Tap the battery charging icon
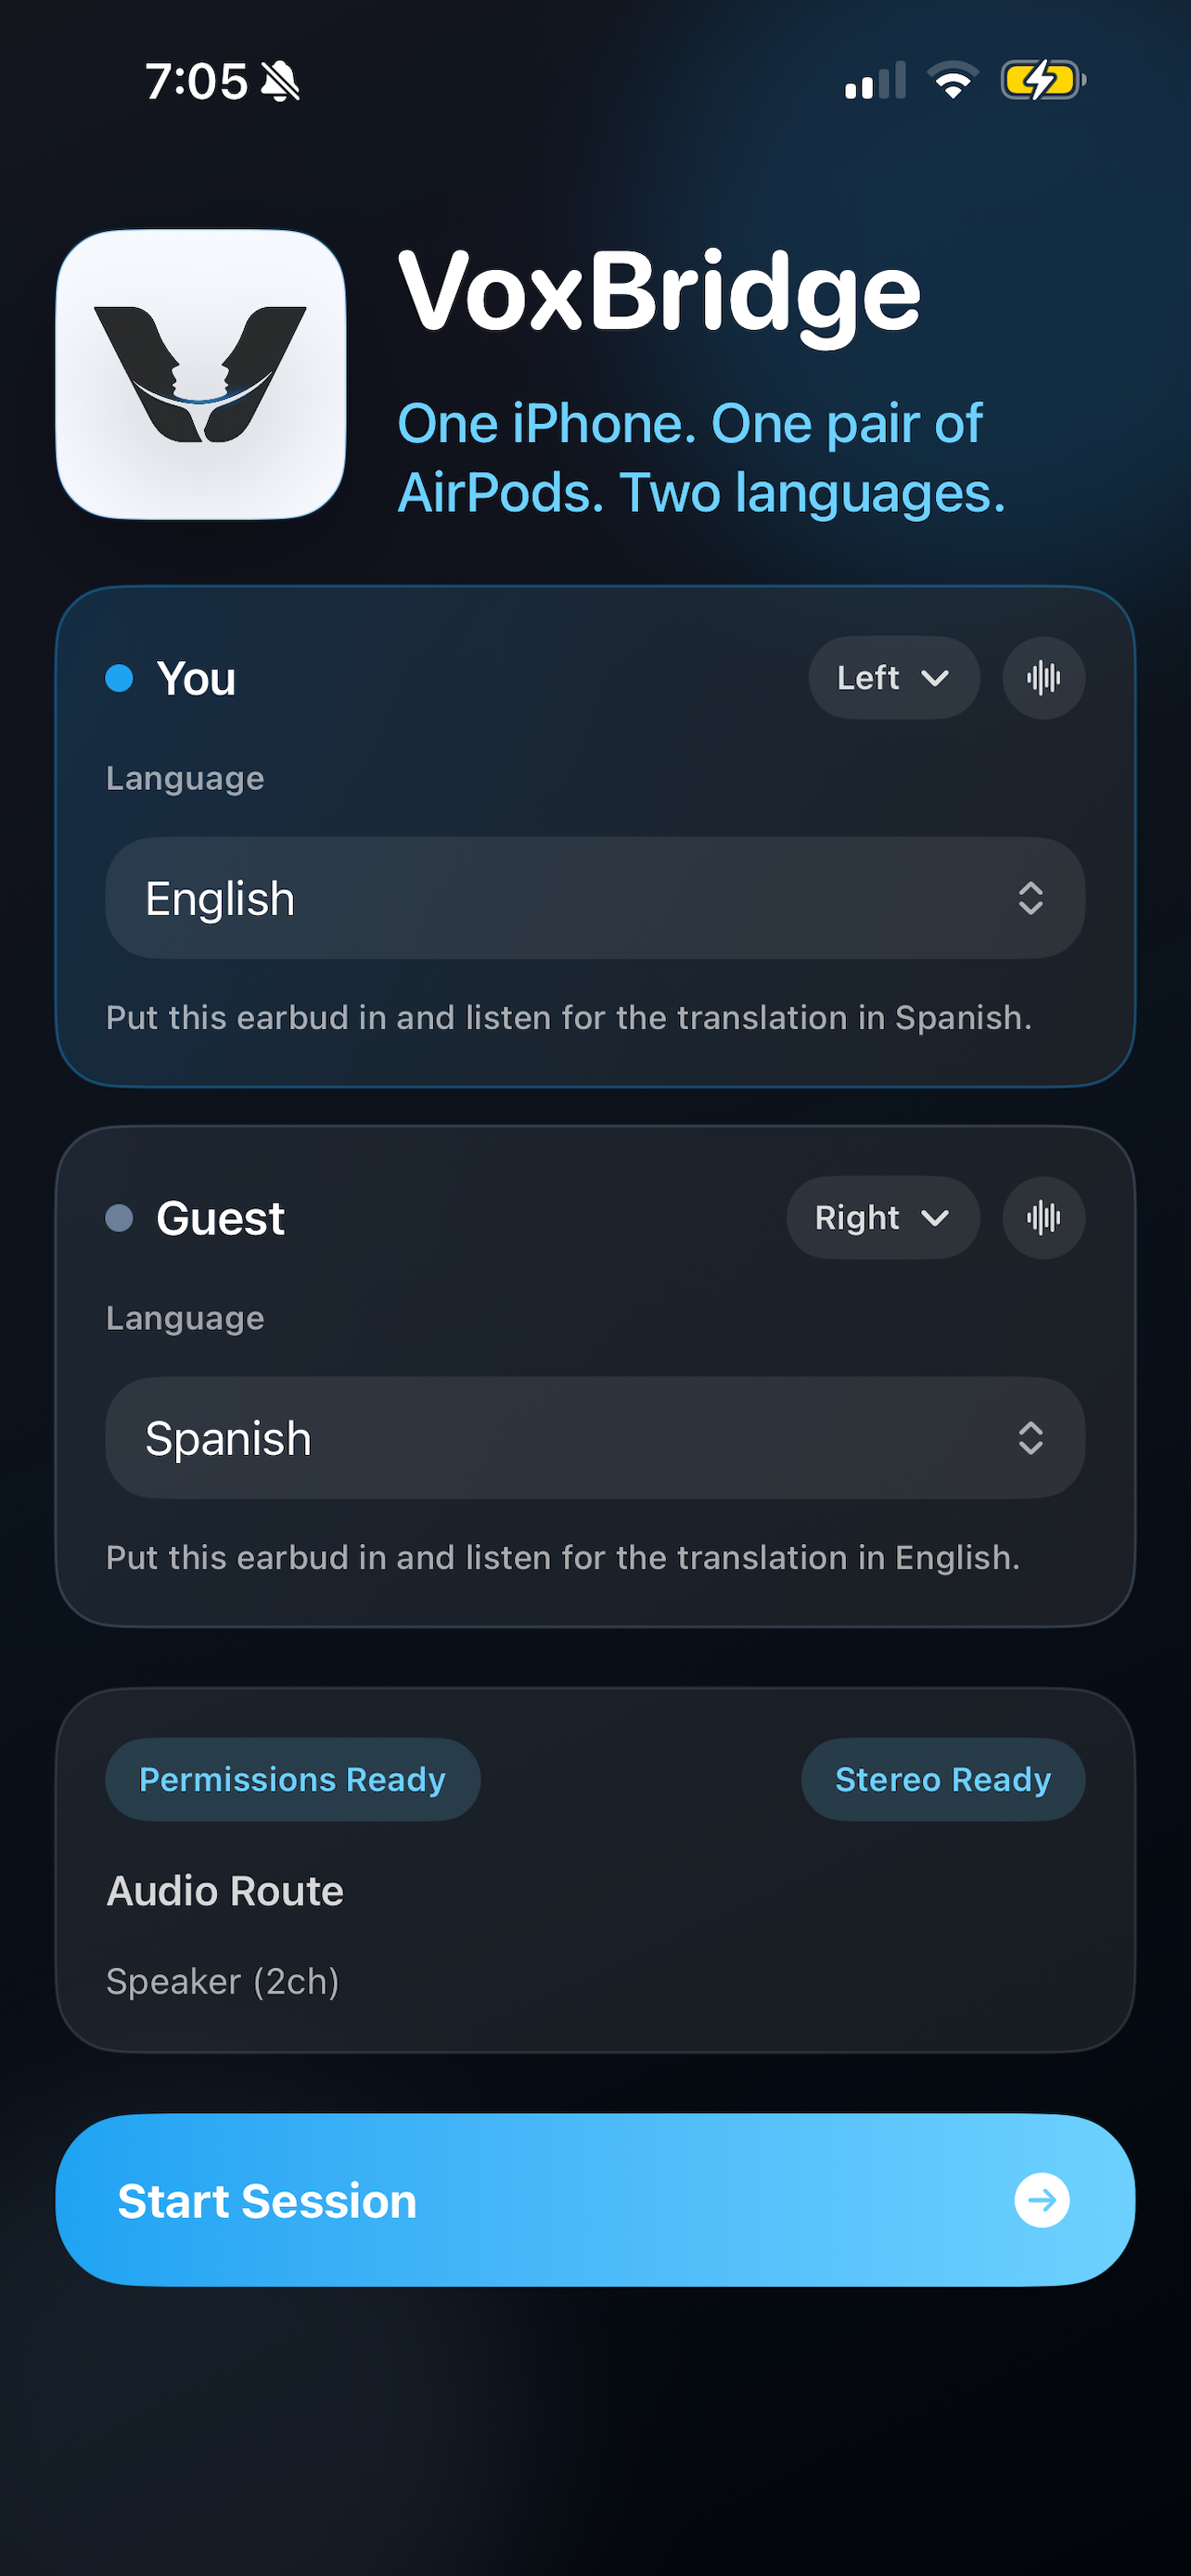This screenshot has width=1191, height=2576. click(1041, 81)
